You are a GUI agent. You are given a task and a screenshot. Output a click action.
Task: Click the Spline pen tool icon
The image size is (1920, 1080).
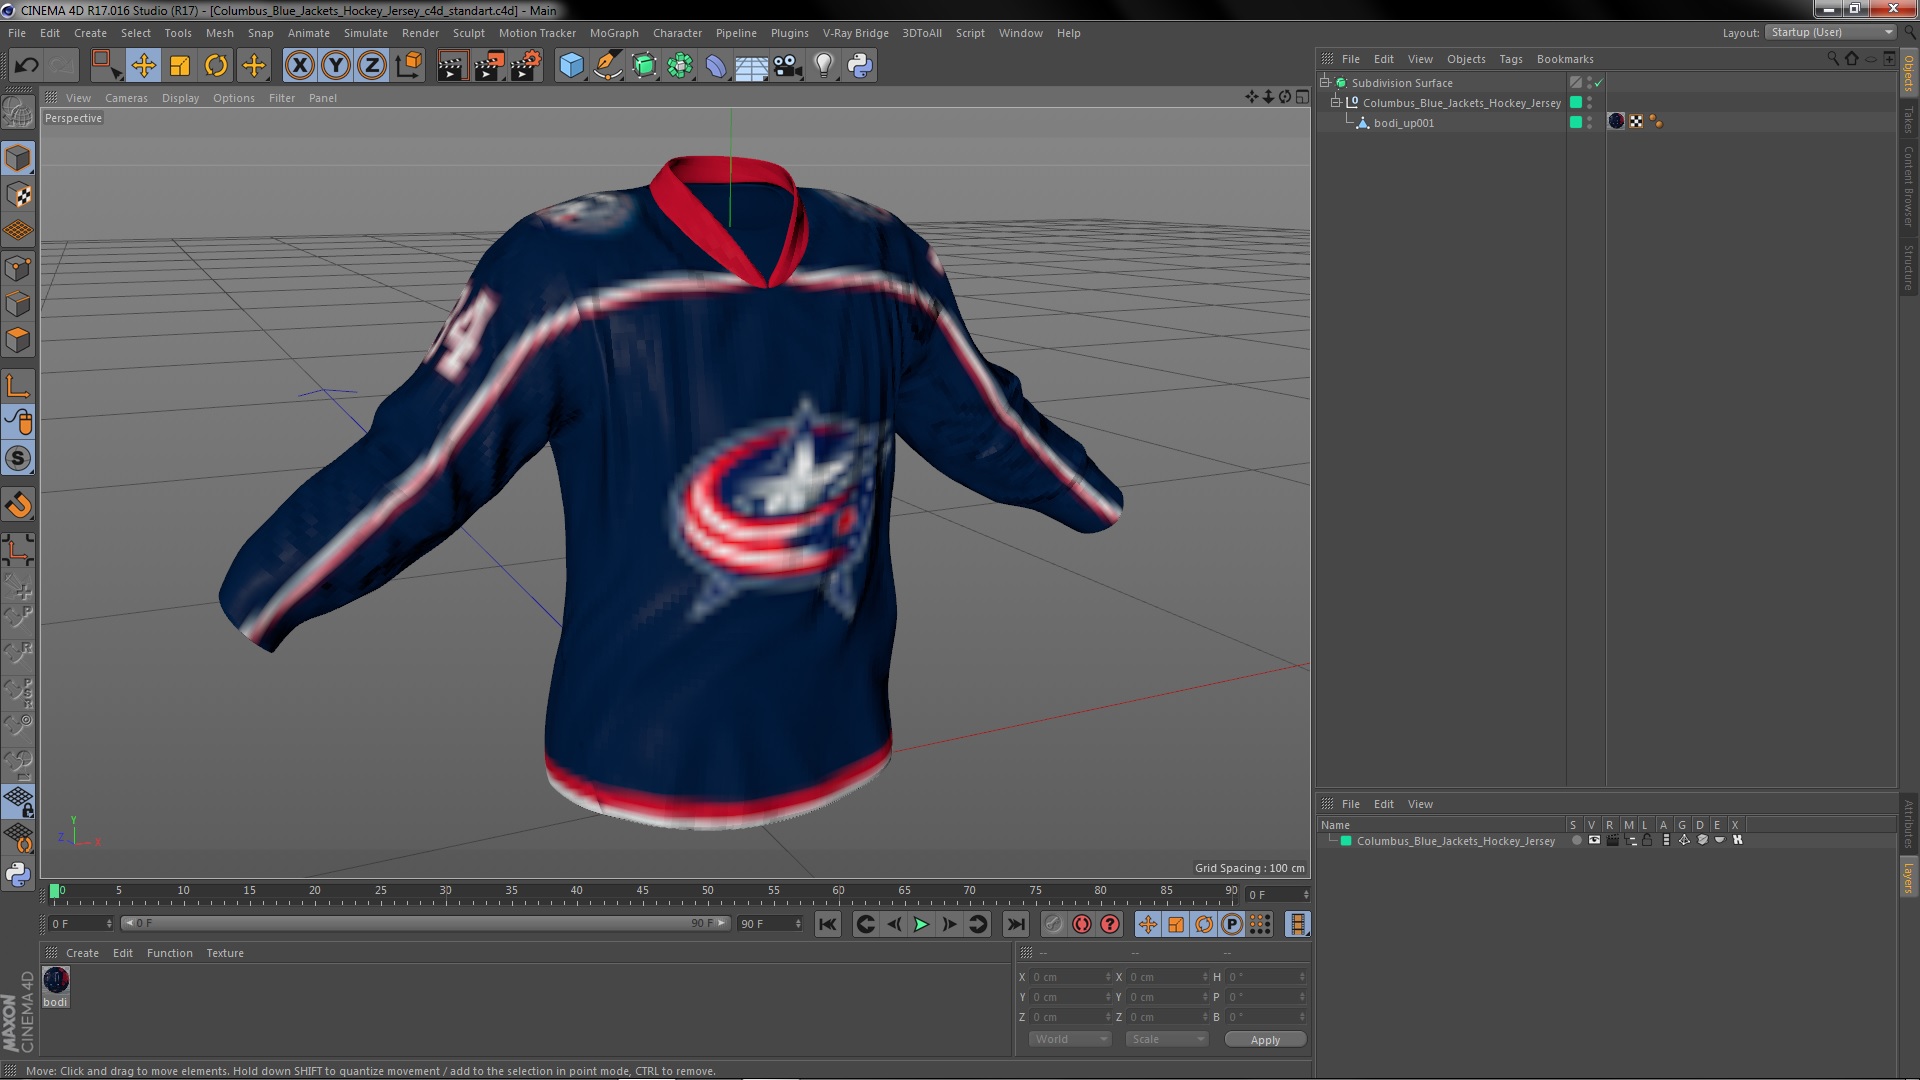tap(608, 66)
